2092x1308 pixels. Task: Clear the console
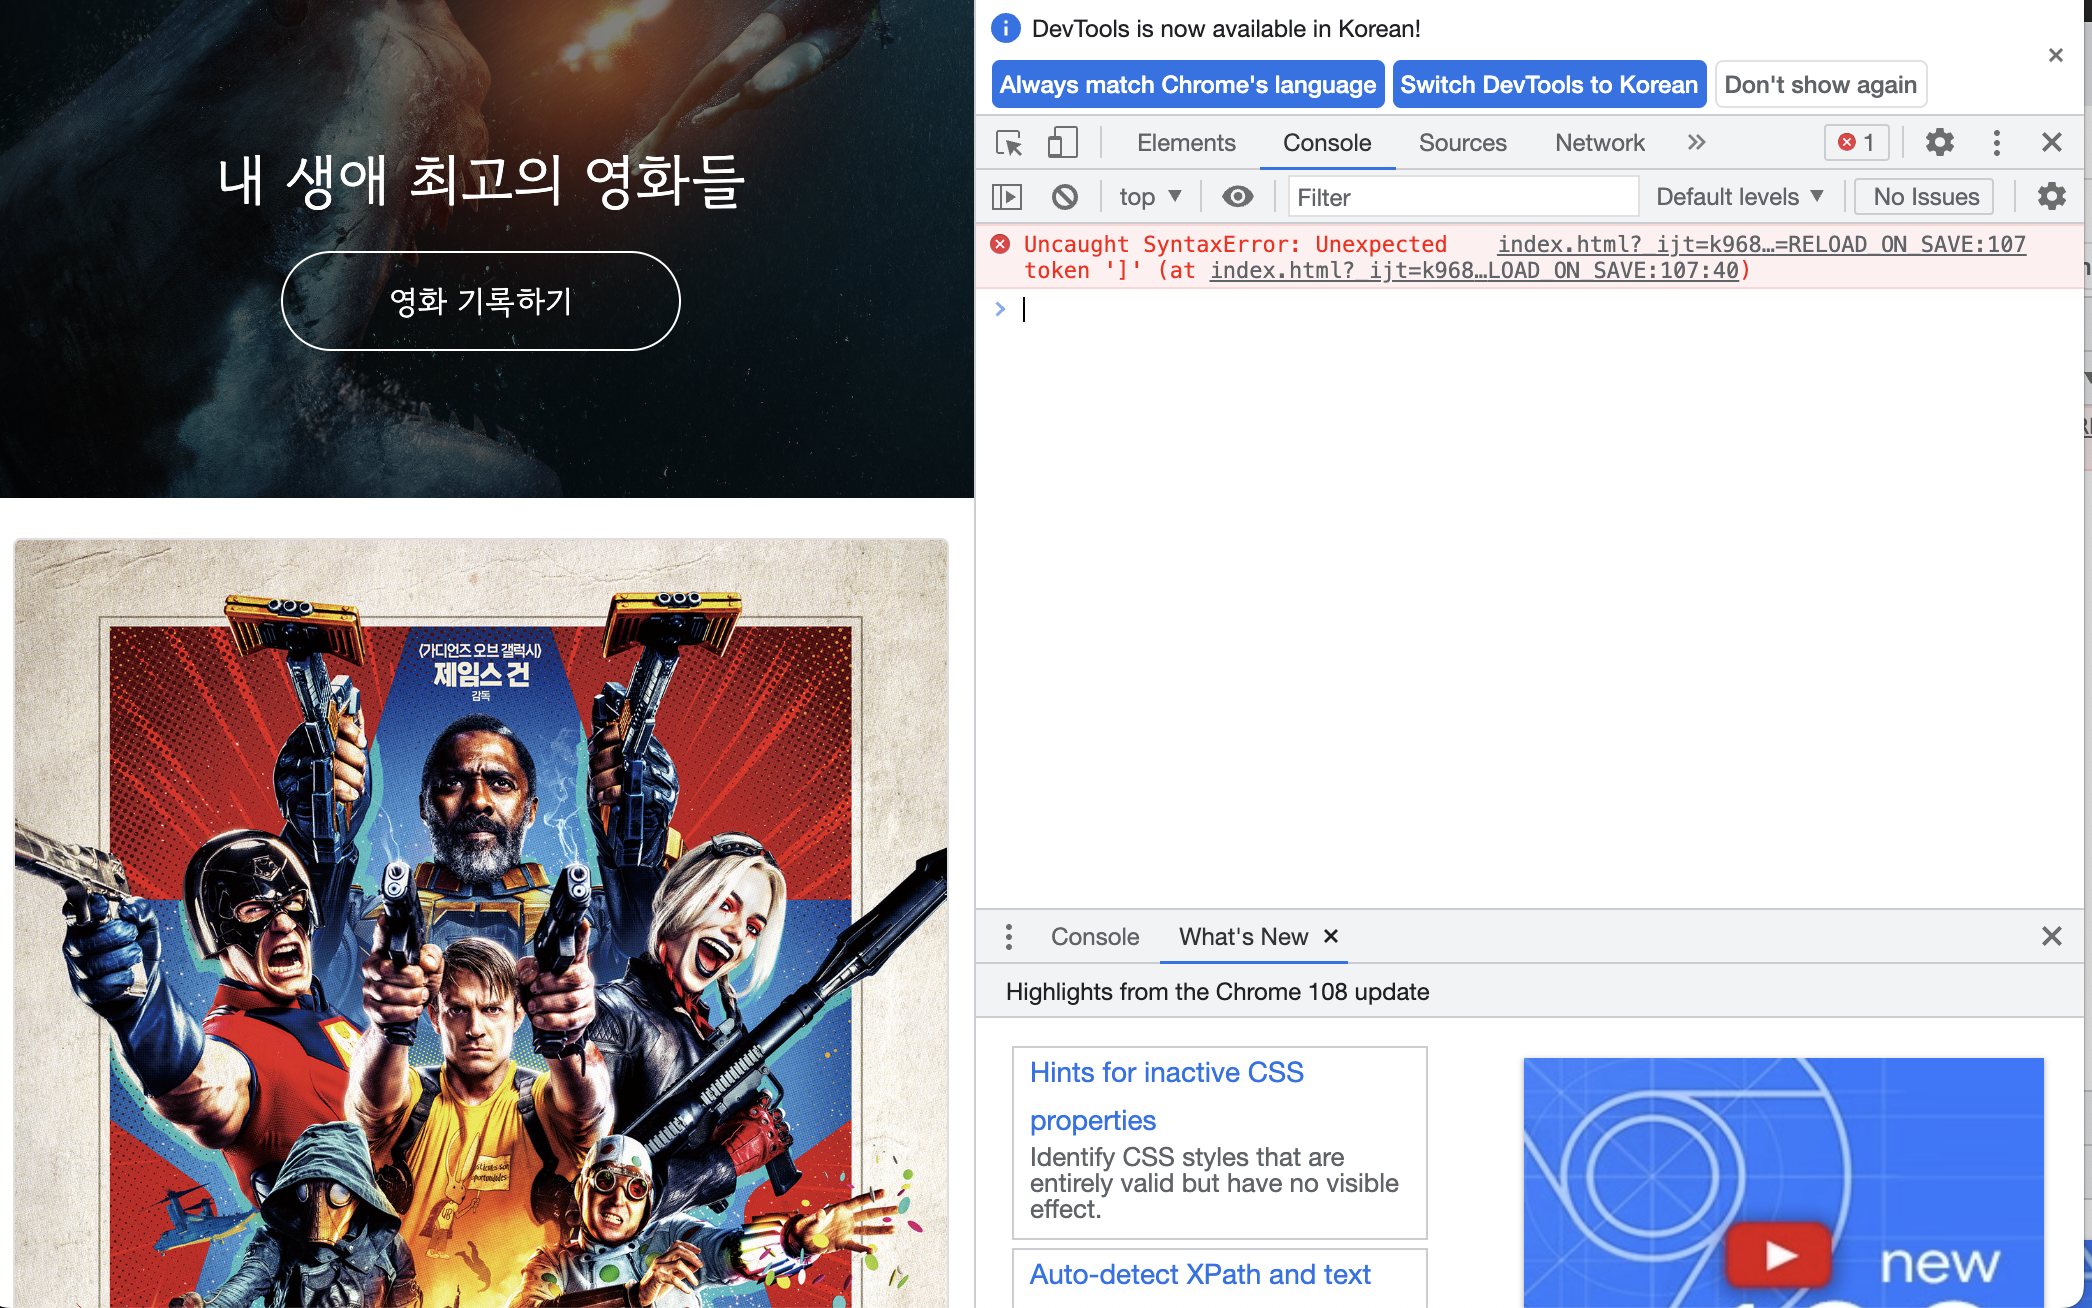point(1065,197)
